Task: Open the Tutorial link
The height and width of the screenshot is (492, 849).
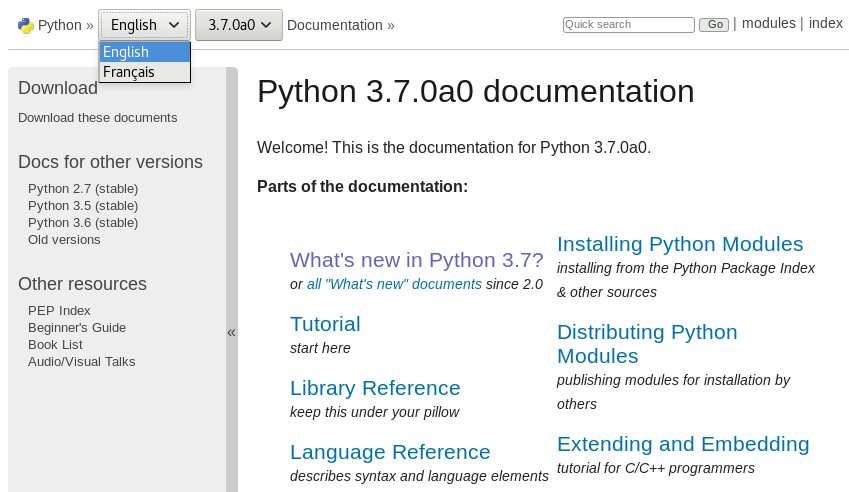Action: [x=325, y=324]
